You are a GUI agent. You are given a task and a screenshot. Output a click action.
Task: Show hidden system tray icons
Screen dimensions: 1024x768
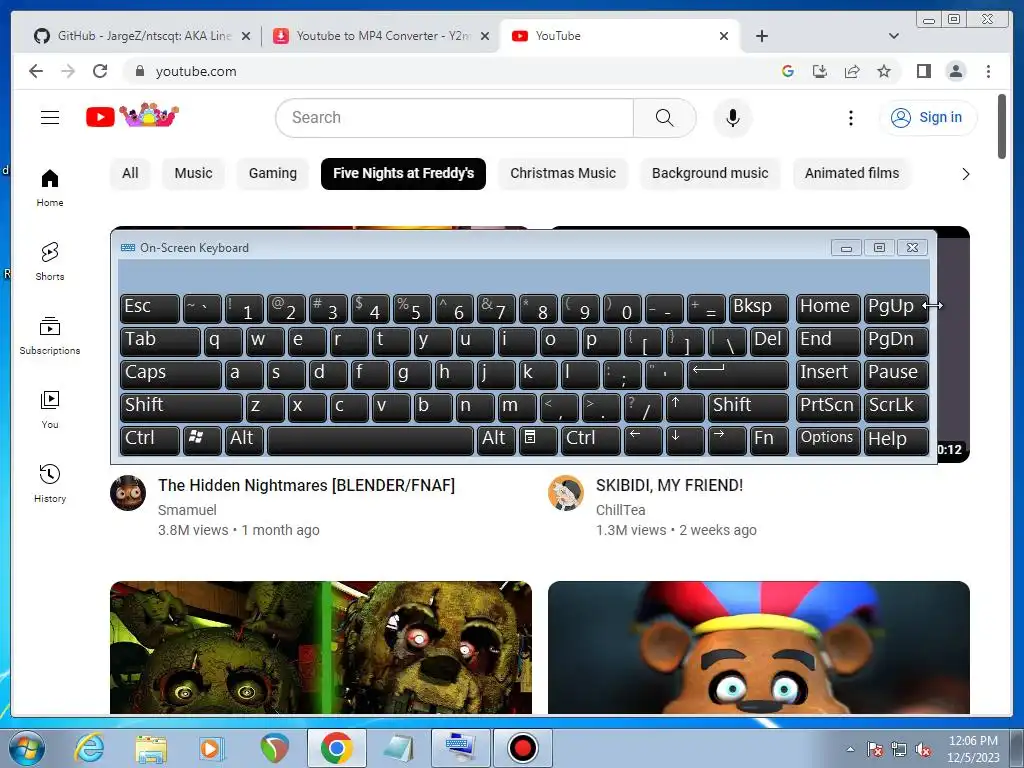(x=850, y=749)
